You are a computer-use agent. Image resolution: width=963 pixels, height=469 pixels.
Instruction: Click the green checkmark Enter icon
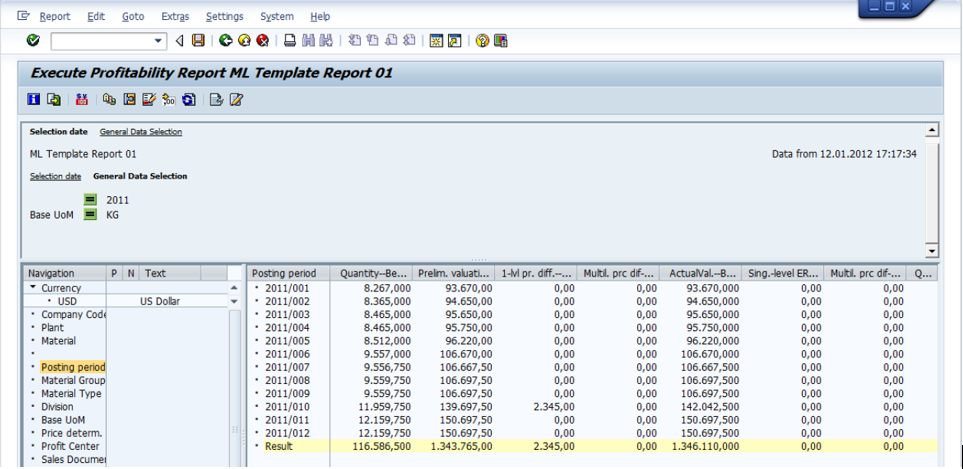click(x=33, y=41)
